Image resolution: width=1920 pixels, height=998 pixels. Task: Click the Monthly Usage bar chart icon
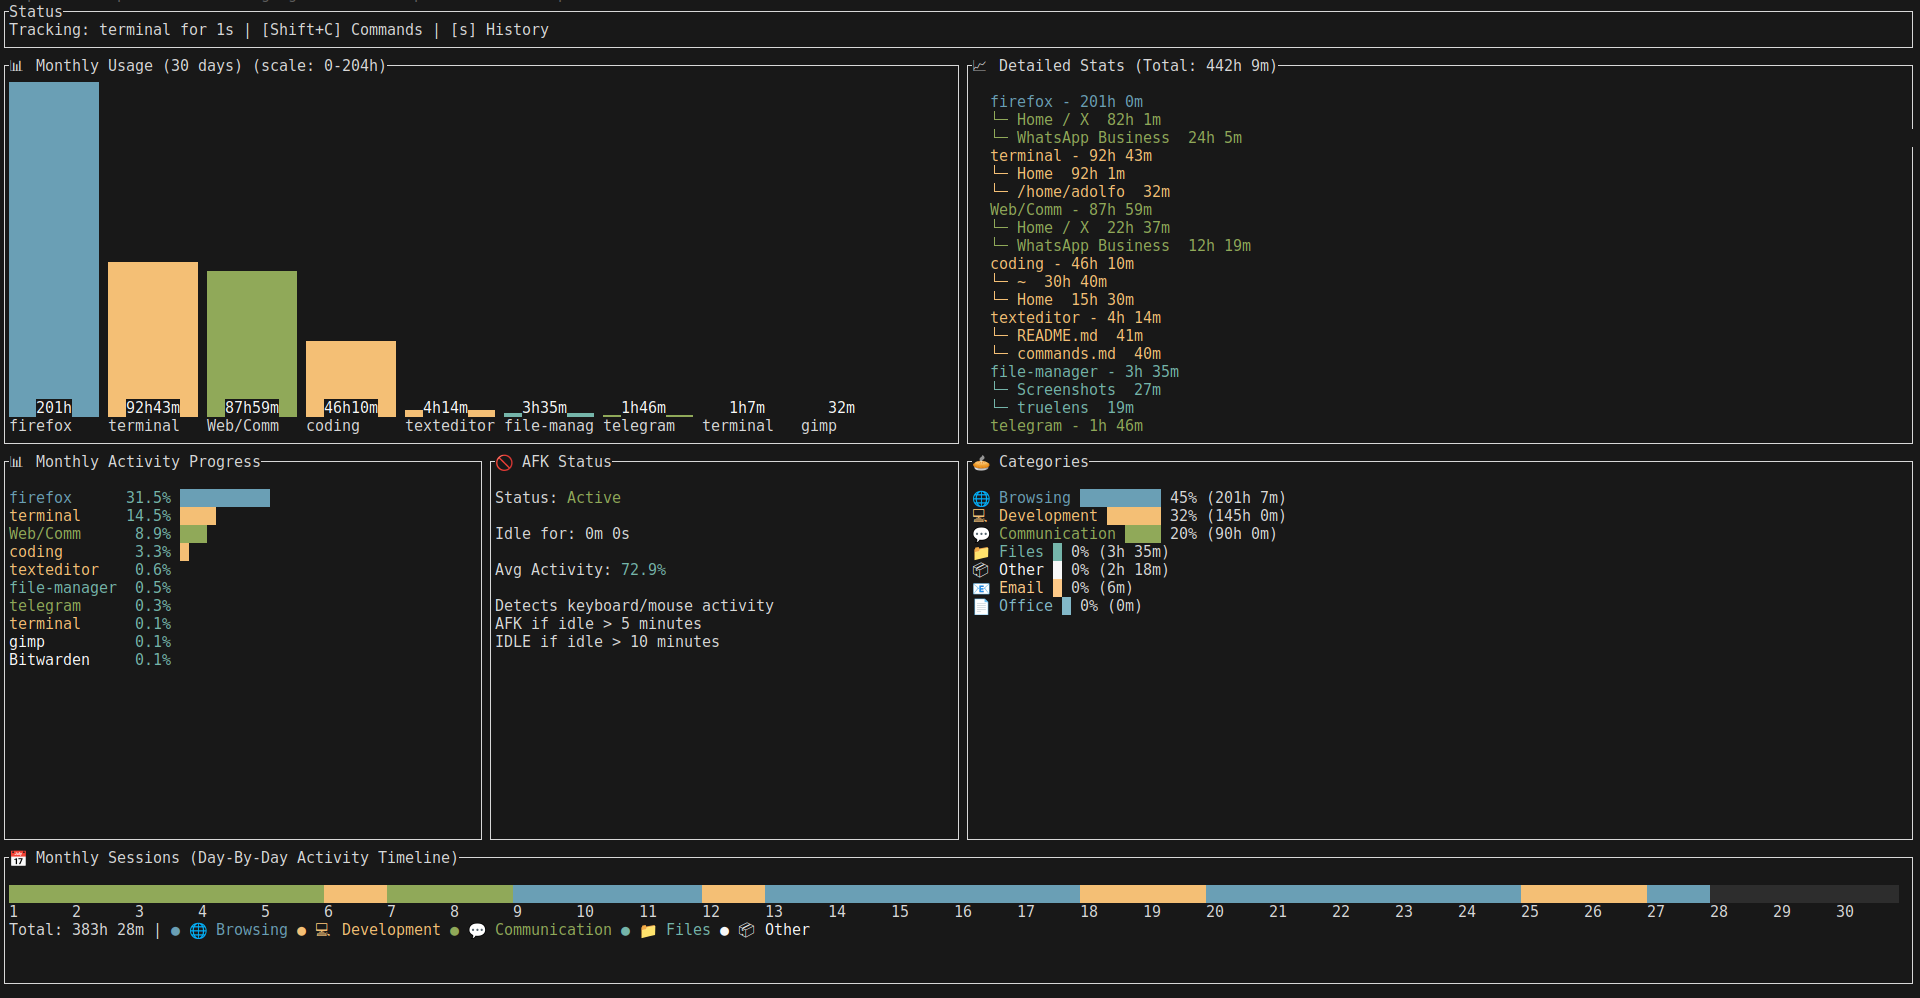point(16,66)
